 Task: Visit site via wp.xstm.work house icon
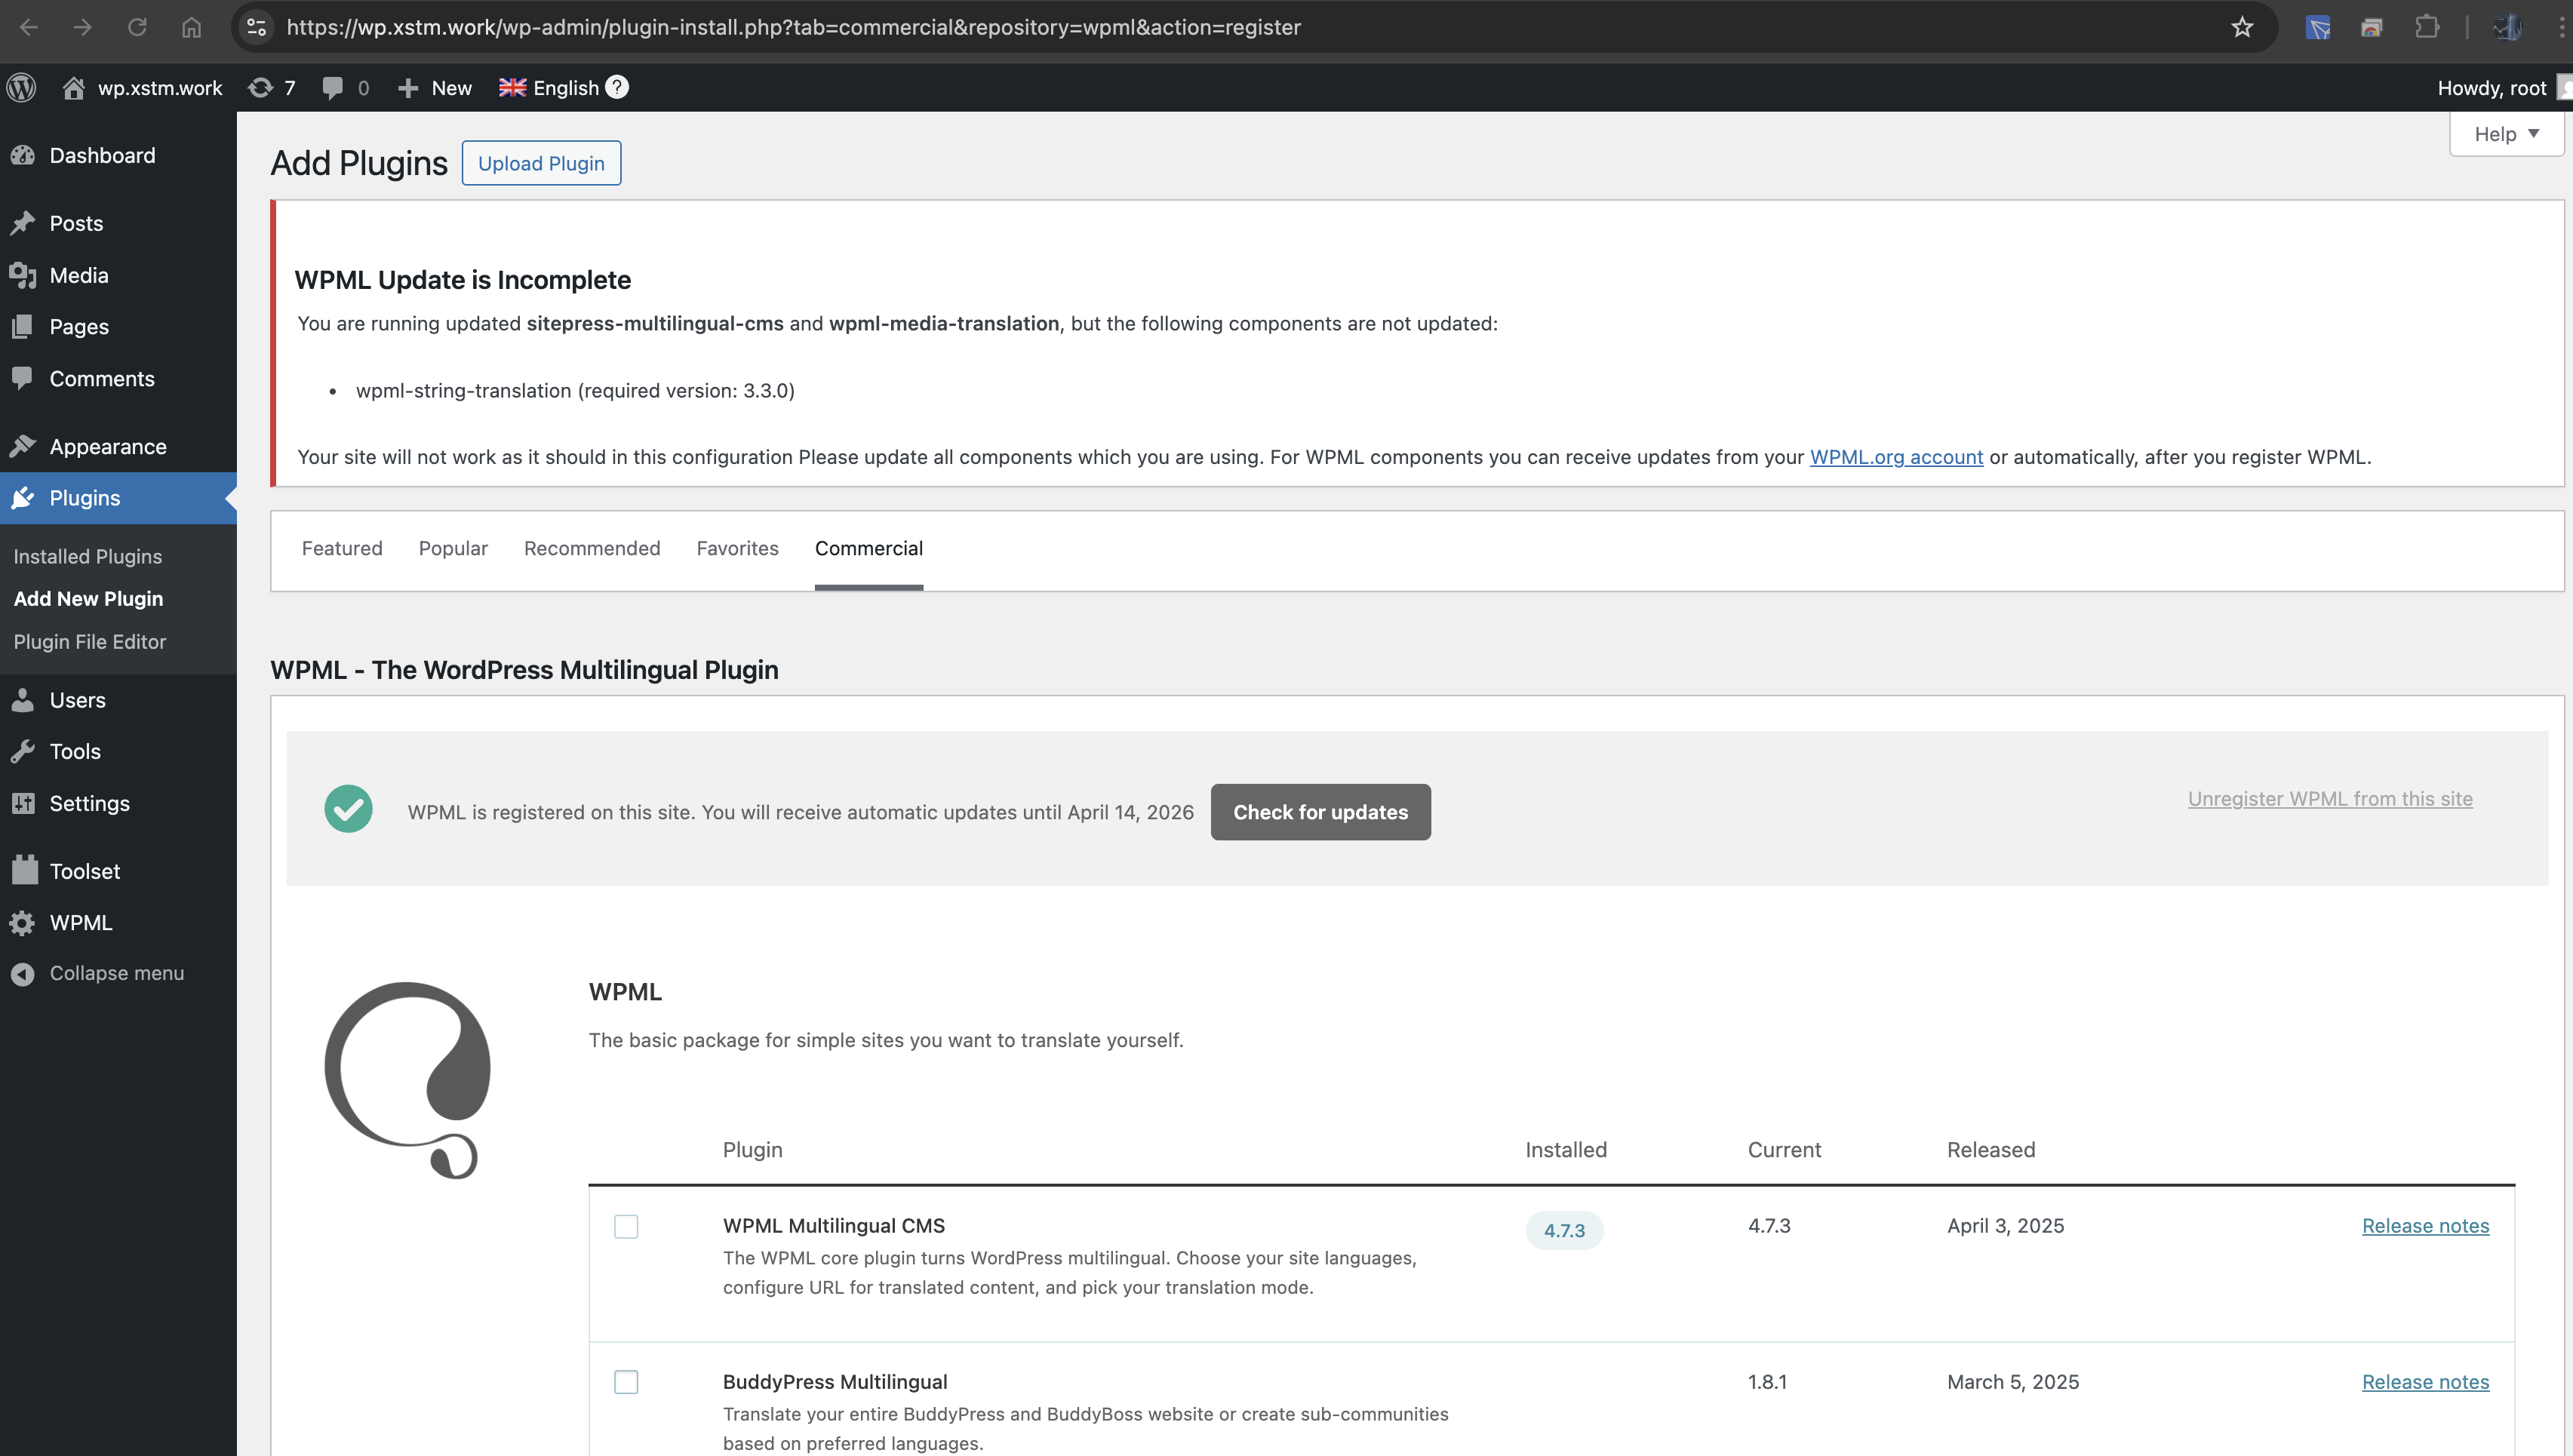[142, 87]
